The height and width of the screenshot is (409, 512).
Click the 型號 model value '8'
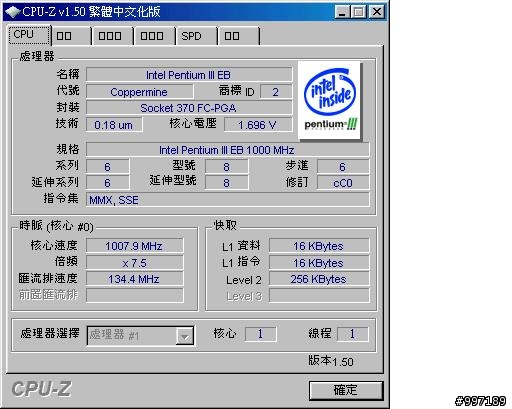coord(227,166)
